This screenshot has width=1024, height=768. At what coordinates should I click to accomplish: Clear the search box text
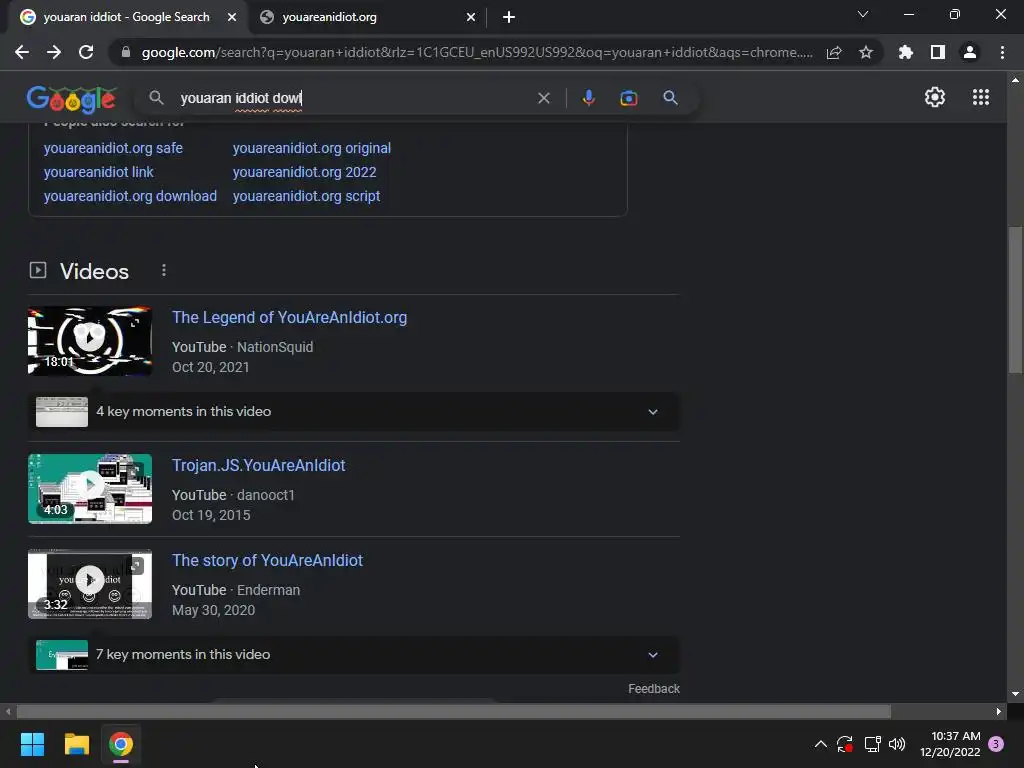click(x=543, y=98)
